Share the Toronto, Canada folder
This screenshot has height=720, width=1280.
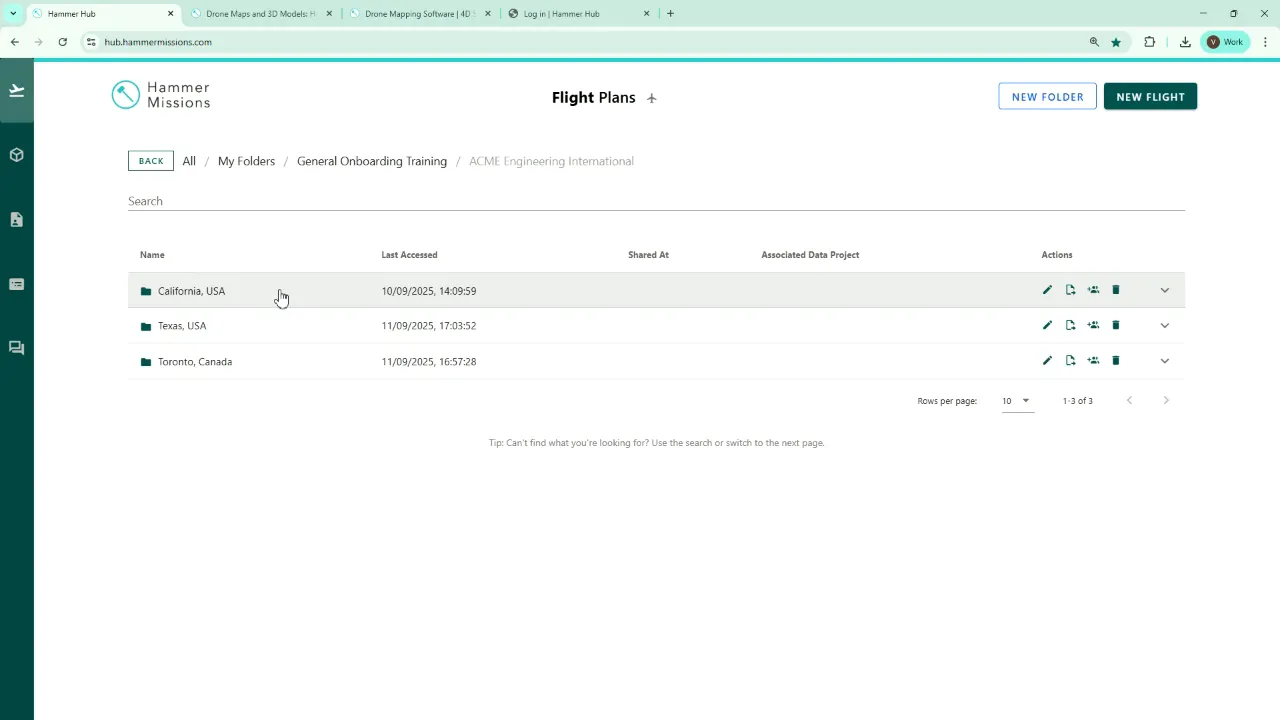tap(1093, 361)
